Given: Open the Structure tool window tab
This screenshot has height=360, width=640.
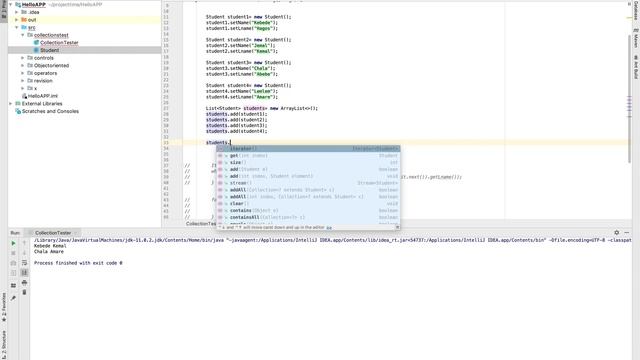Looking at the screenshot, I should point(4,344).
